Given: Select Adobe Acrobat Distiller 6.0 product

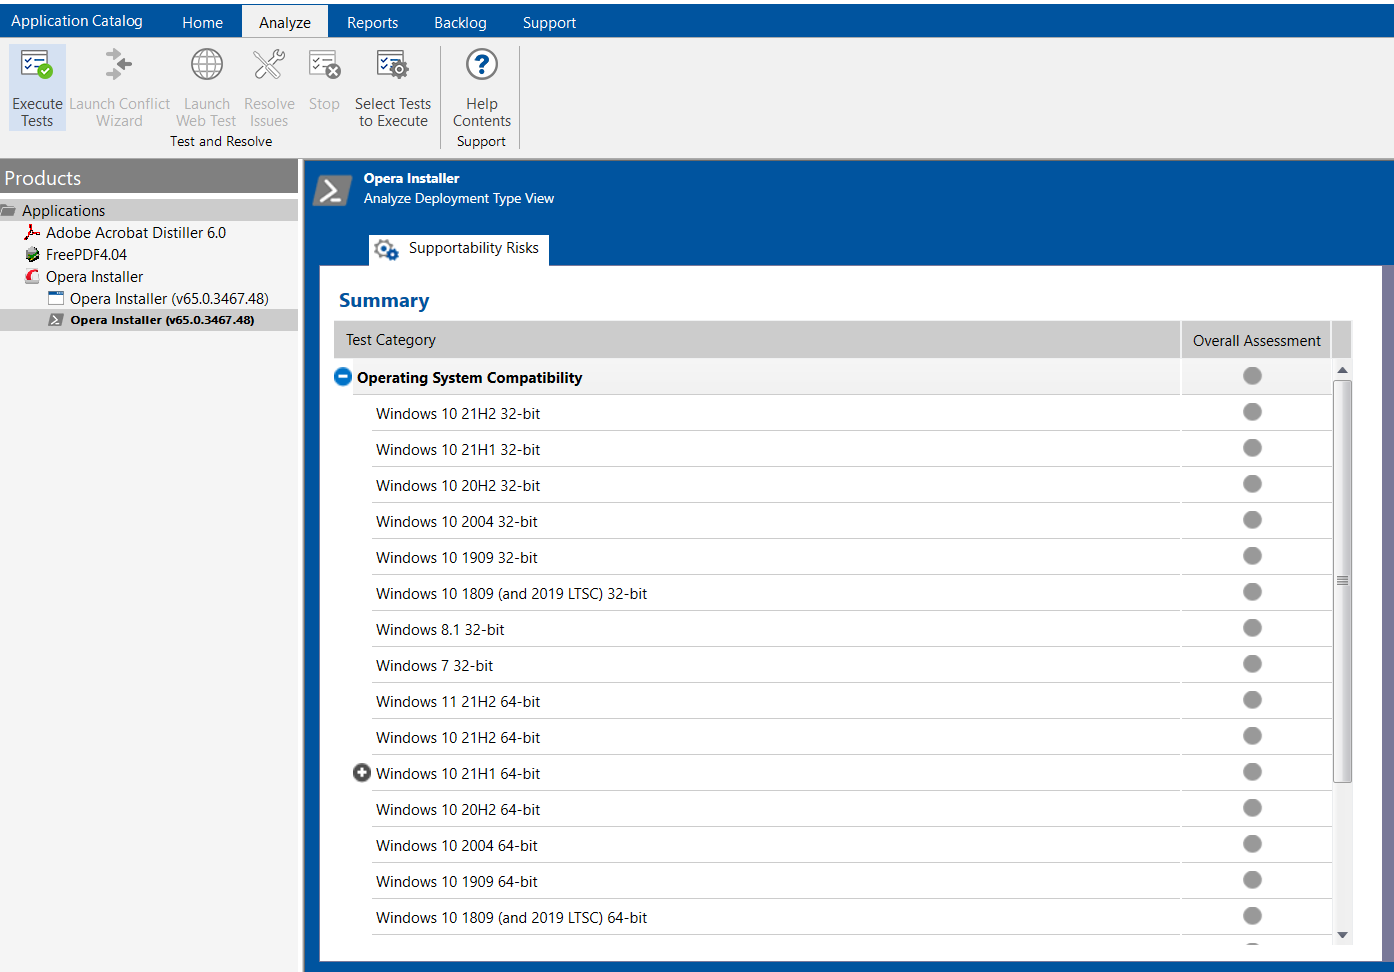Looking at the screenshot, I should pos(135,233).
